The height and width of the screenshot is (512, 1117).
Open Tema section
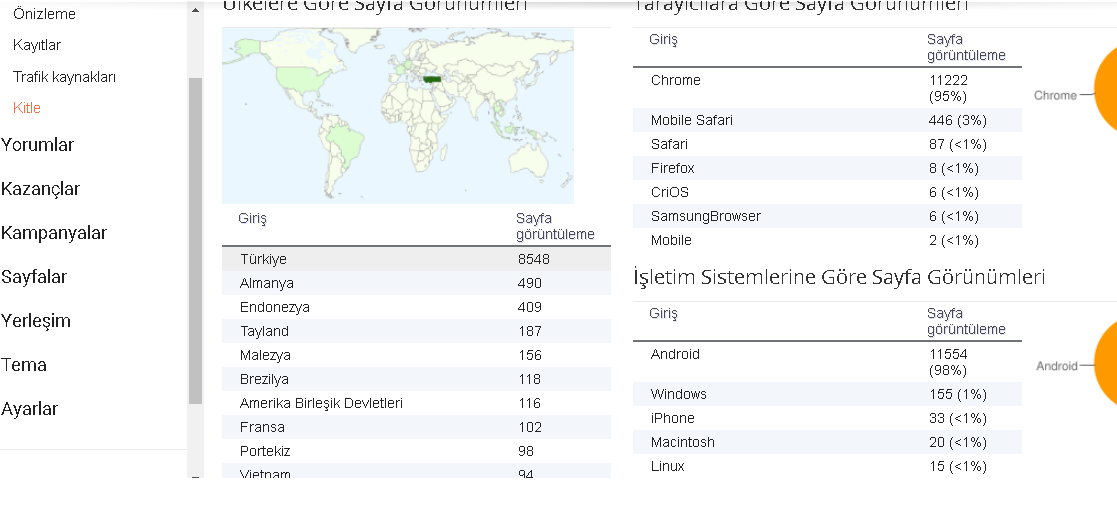coord(24,365)
